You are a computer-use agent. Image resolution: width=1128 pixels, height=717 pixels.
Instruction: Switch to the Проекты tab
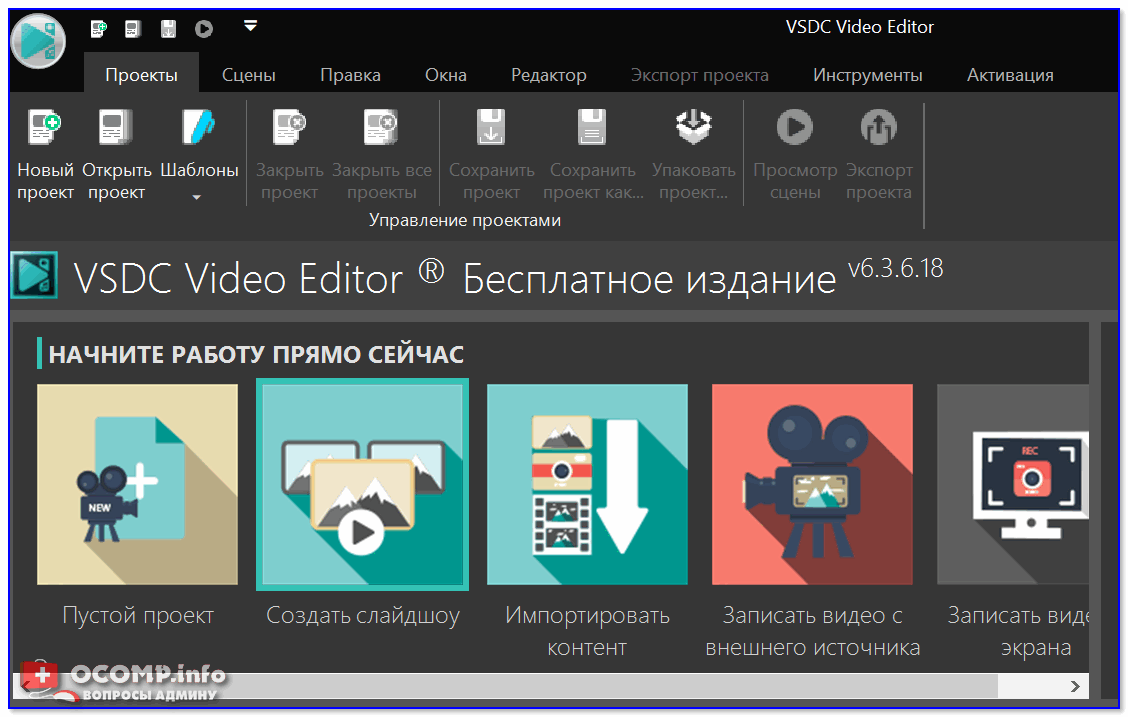point(141,75)
